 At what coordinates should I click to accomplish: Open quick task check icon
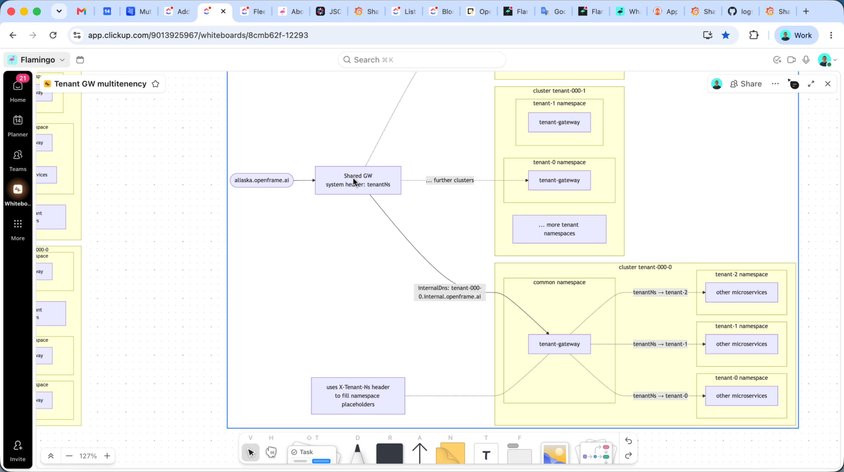(x=777, y=60)
